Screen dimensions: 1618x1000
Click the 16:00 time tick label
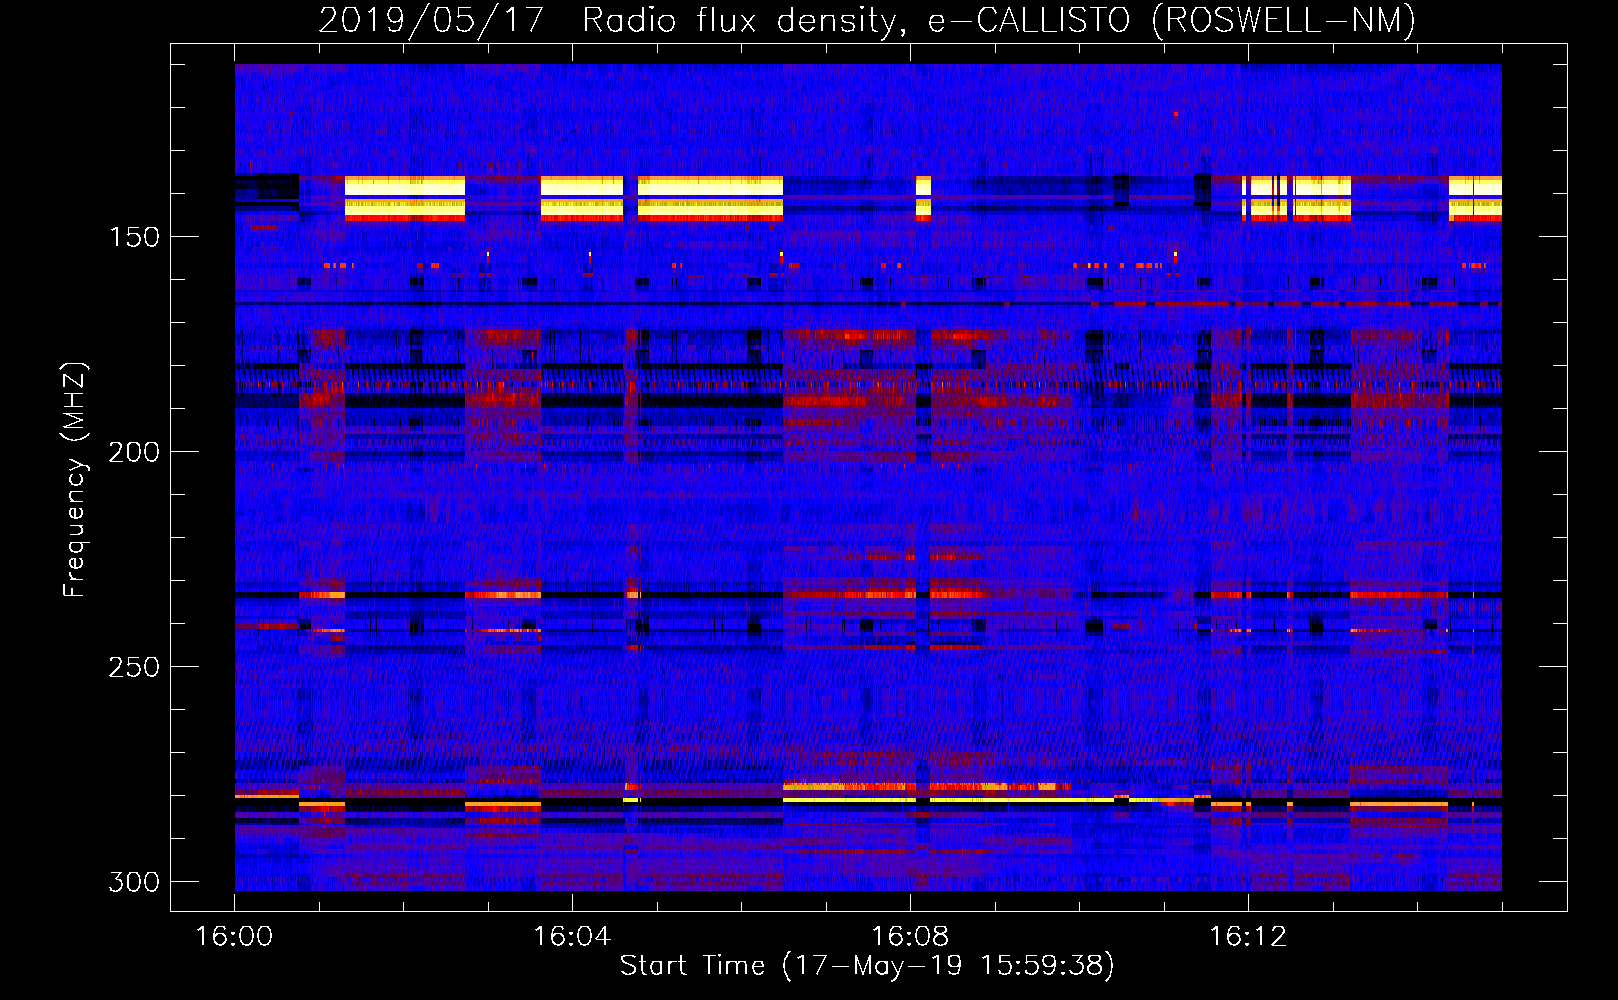234,936
